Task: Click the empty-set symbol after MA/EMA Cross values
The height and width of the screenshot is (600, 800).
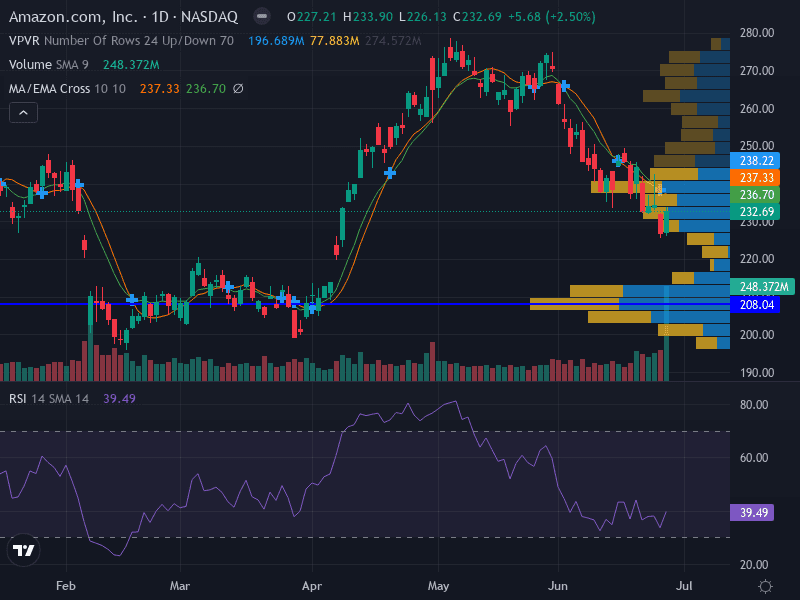Action: [238, 89]
